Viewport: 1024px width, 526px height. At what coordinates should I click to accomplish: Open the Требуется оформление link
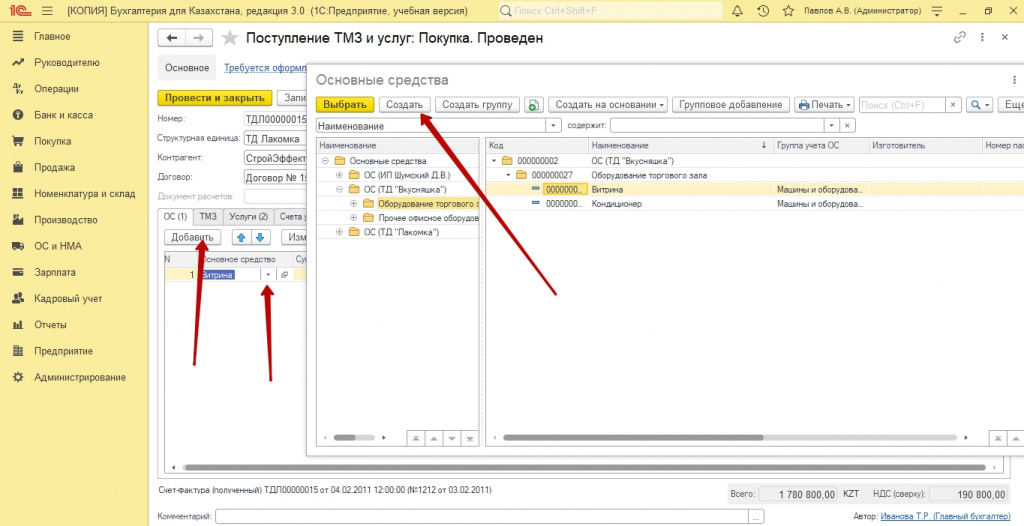(x=265, y=68)
